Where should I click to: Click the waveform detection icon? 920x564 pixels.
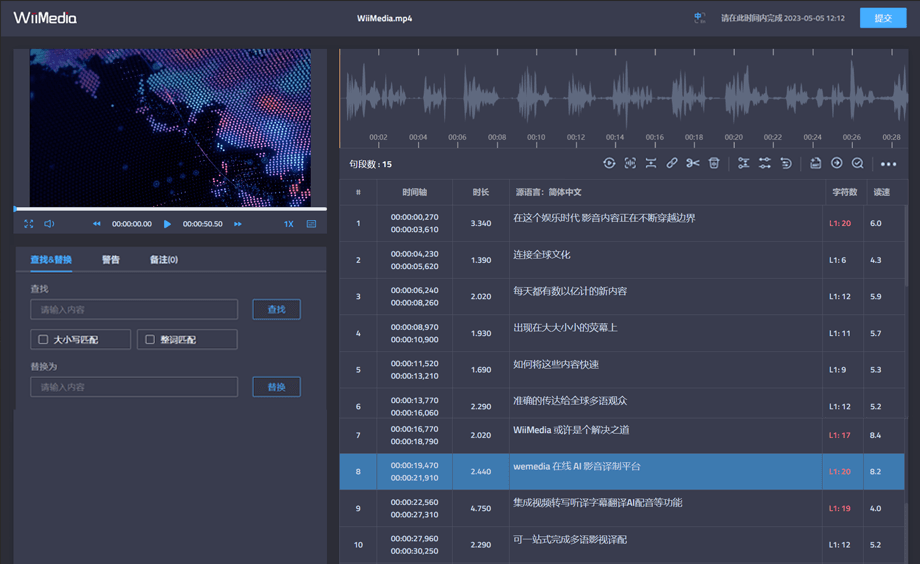click(x=630, y=163)
